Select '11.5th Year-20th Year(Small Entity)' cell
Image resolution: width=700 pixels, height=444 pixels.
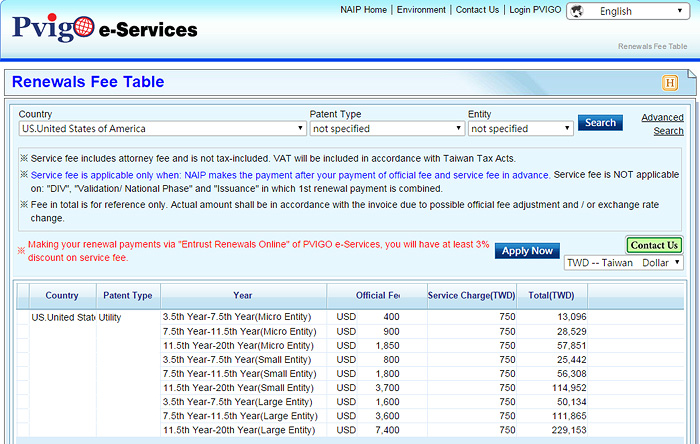click(x=238, y=388)
